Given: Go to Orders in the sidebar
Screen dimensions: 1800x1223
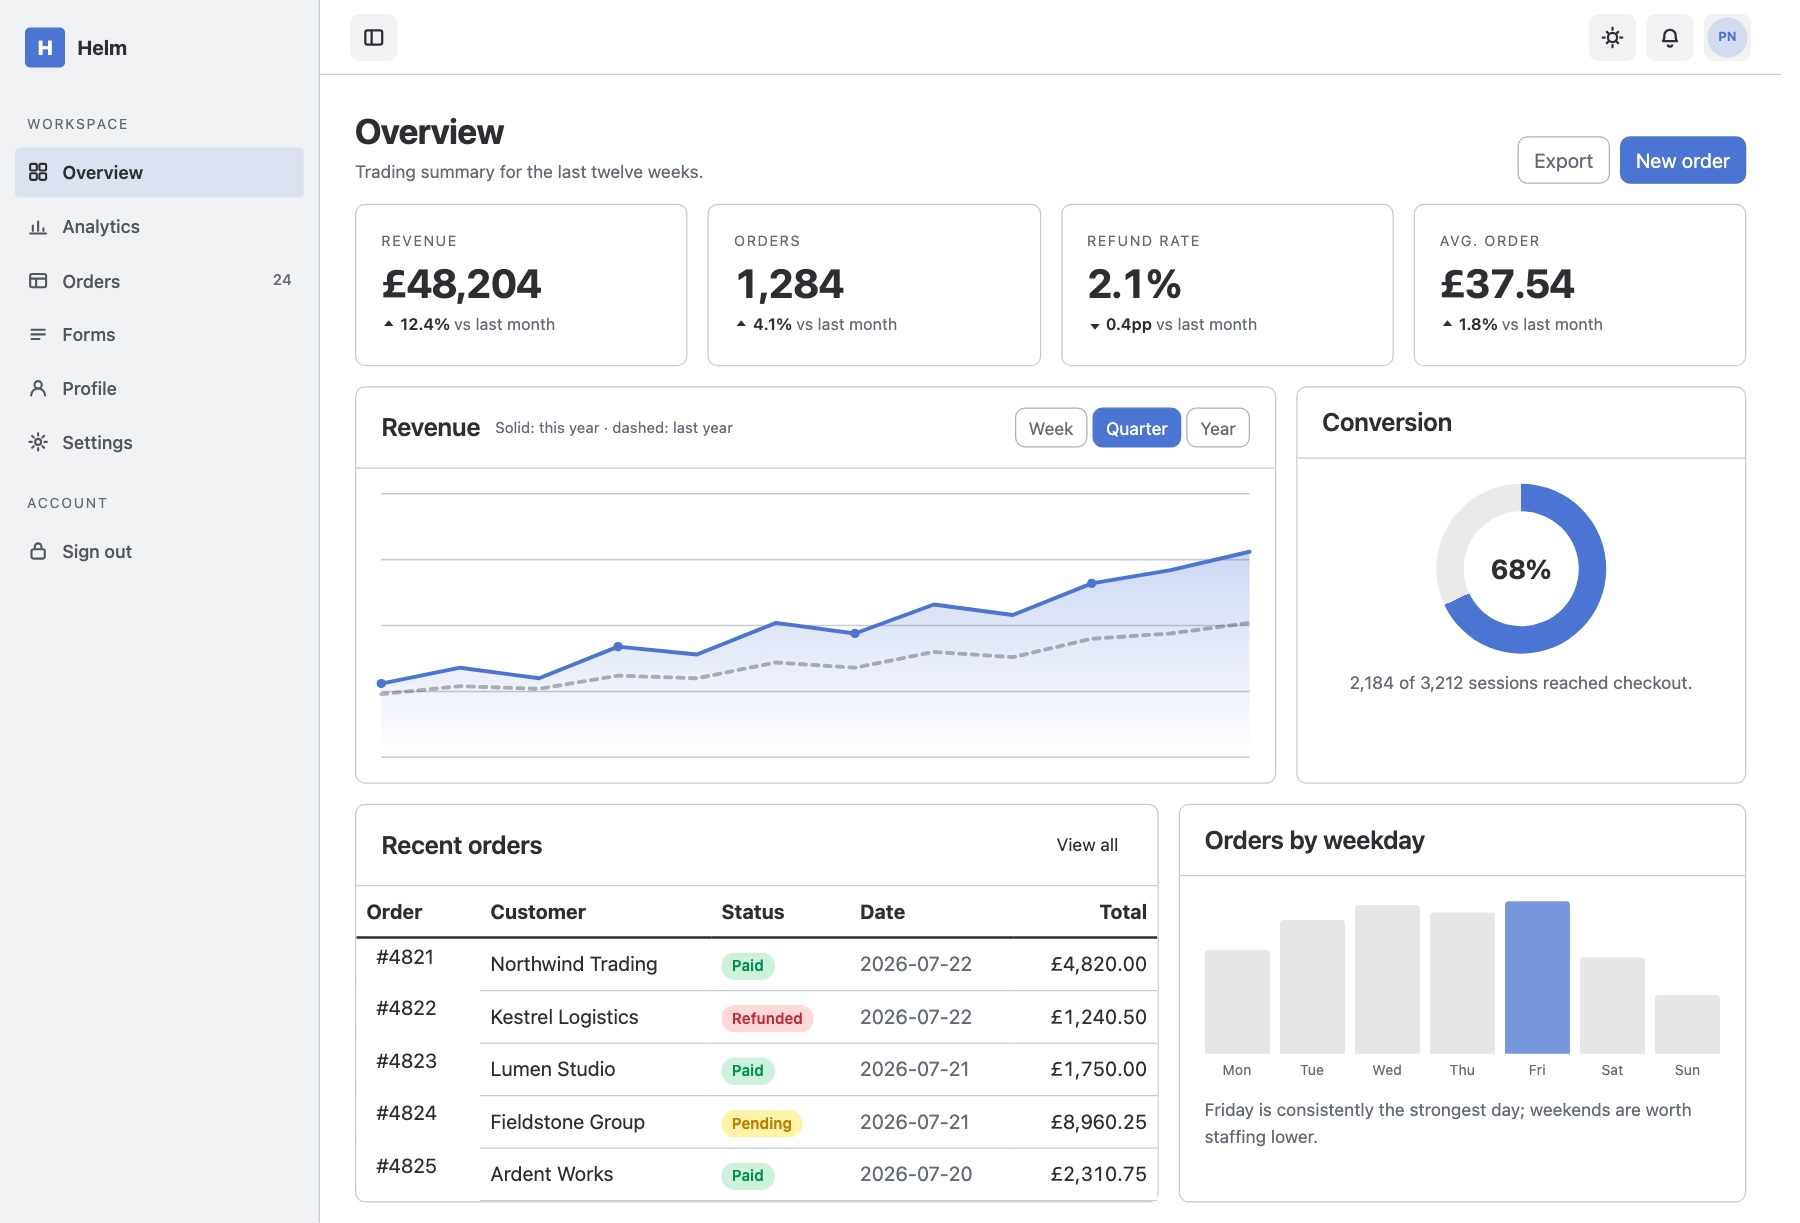Looking at the screenshot, I should 159,281.
